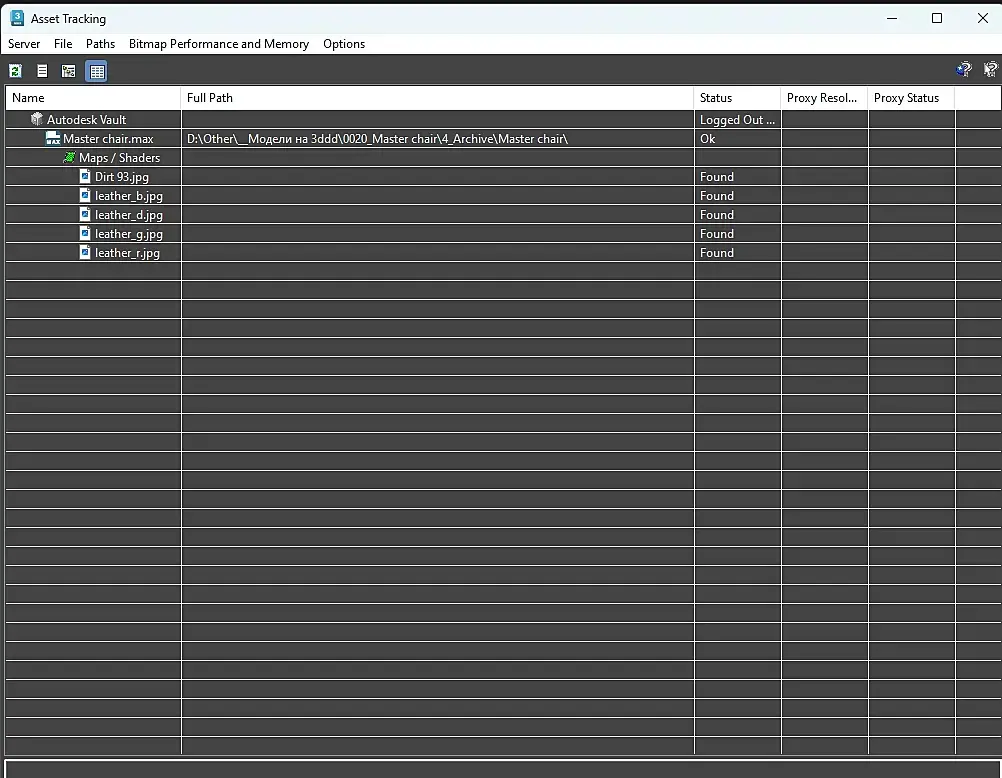Click the Autodesk Vault cube icon
The image size is (1002, 778).
37,119
